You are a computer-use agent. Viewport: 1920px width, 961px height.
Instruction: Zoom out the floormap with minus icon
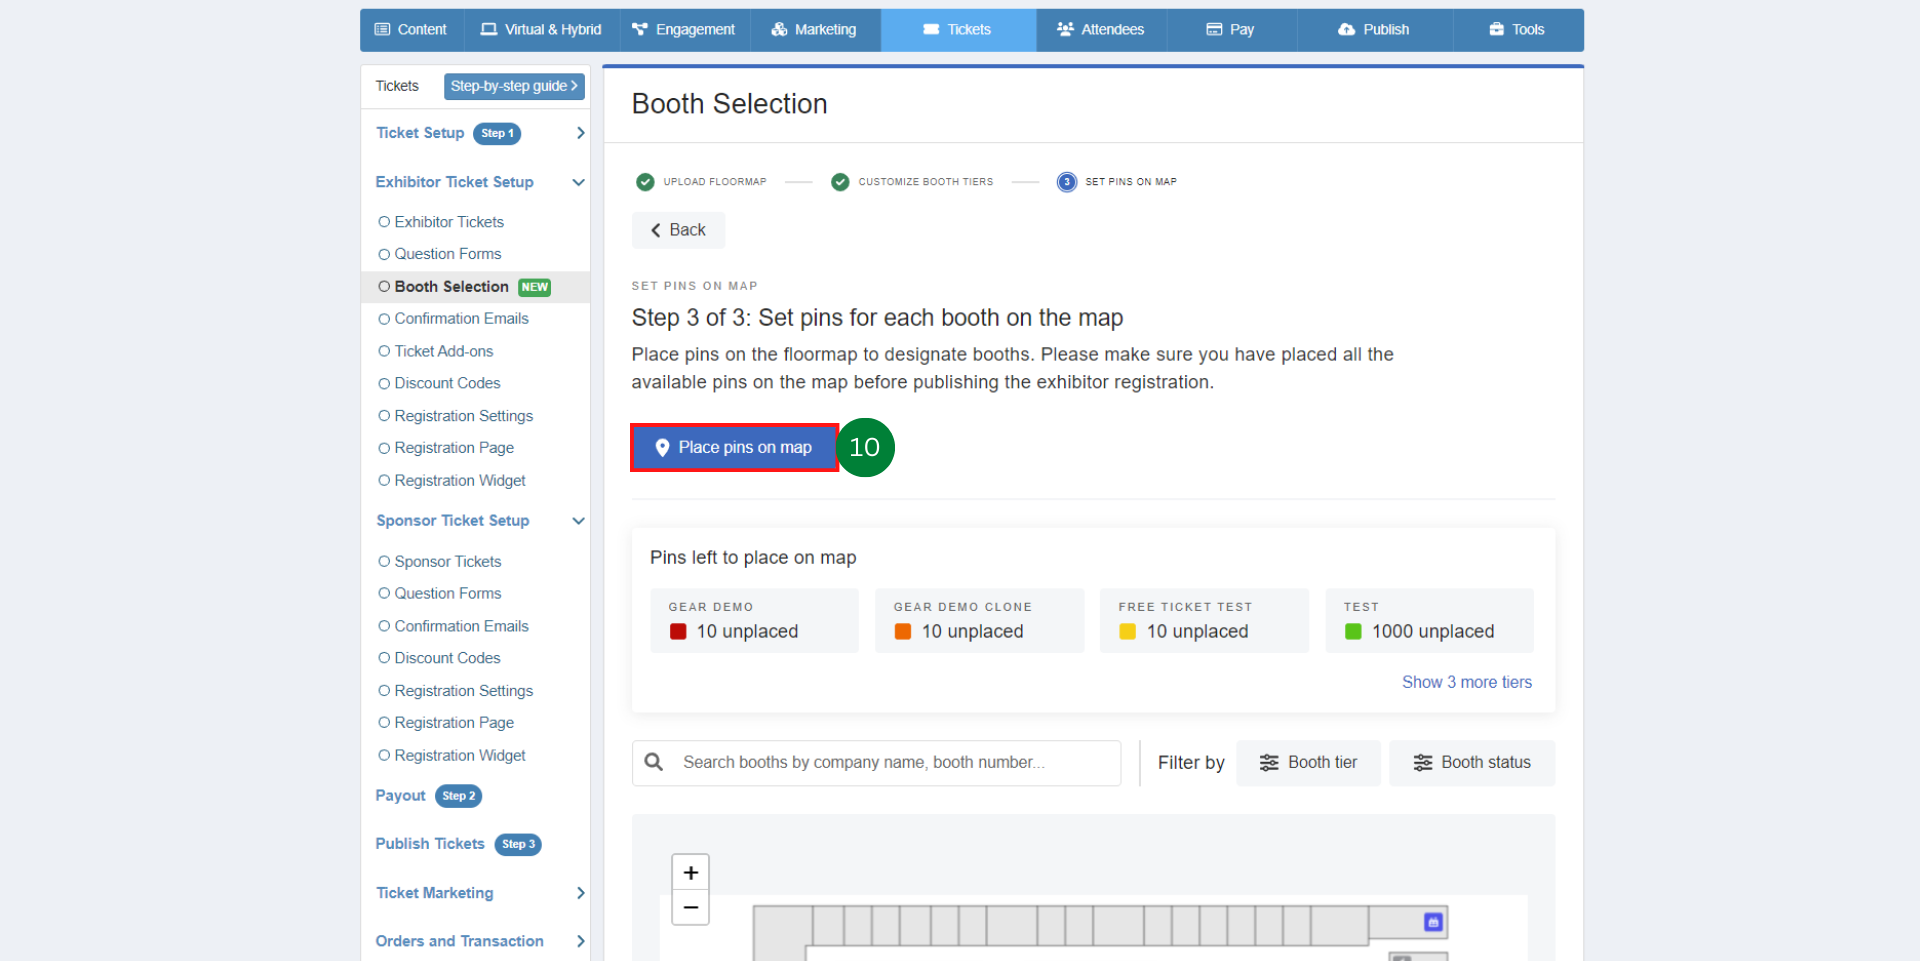690,907
